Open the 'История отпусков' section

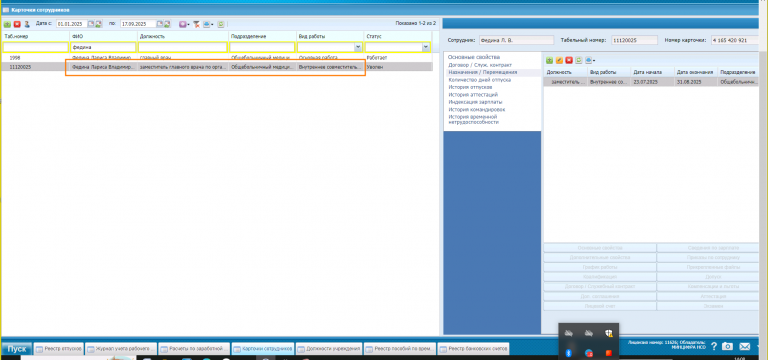click(x=470, y=87)
